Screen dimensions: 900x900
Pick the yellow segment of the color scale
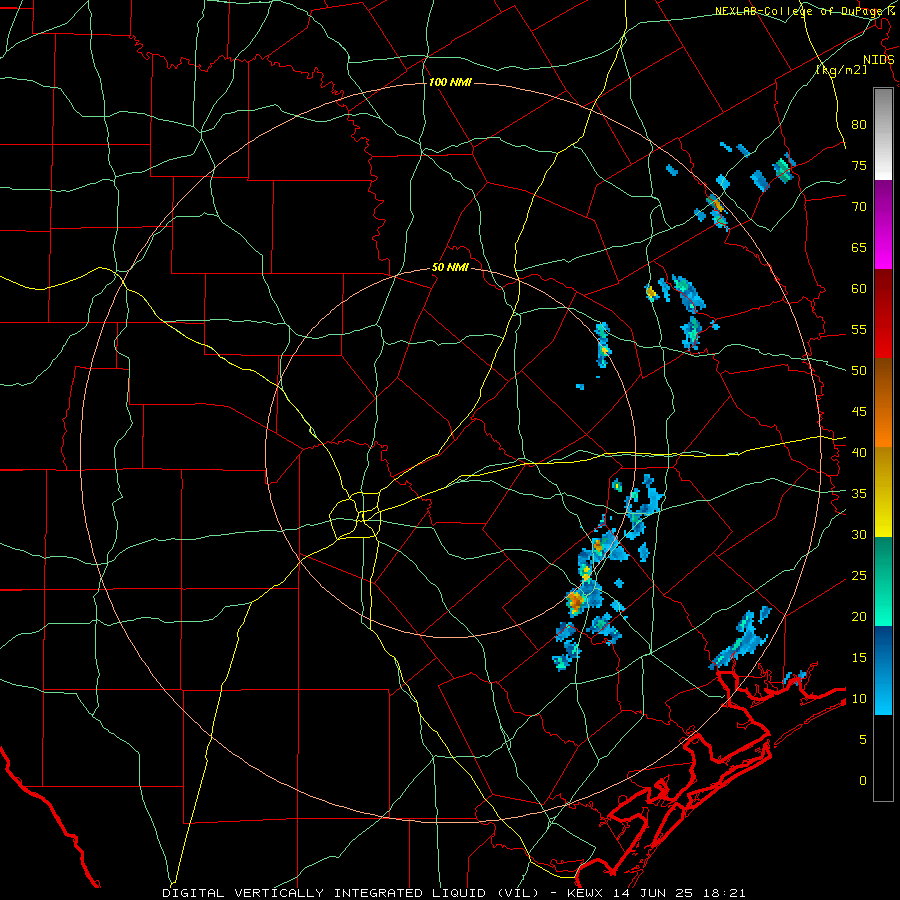883,492
